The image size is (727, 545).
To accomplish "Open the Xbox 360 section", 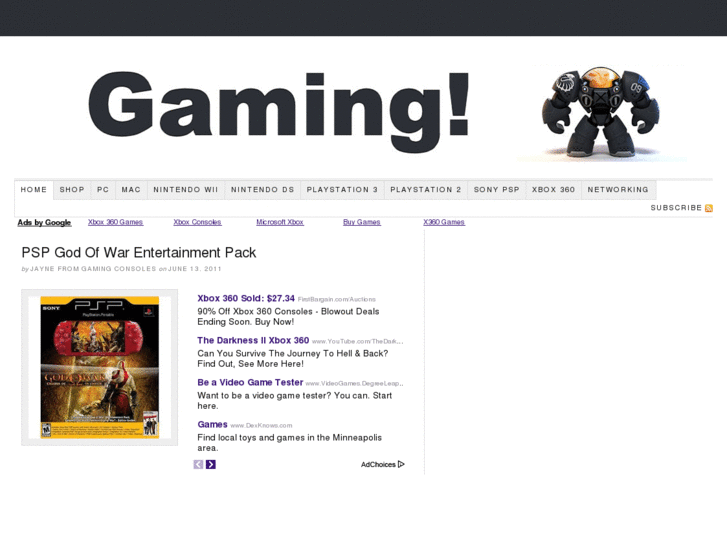I will (x=554, y=190).
